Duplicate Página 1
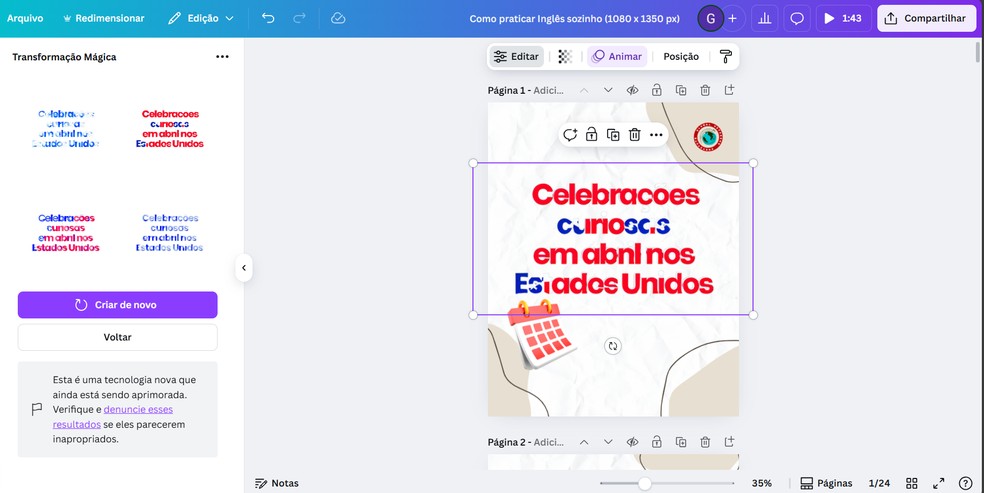 click(x=681, y=90)
